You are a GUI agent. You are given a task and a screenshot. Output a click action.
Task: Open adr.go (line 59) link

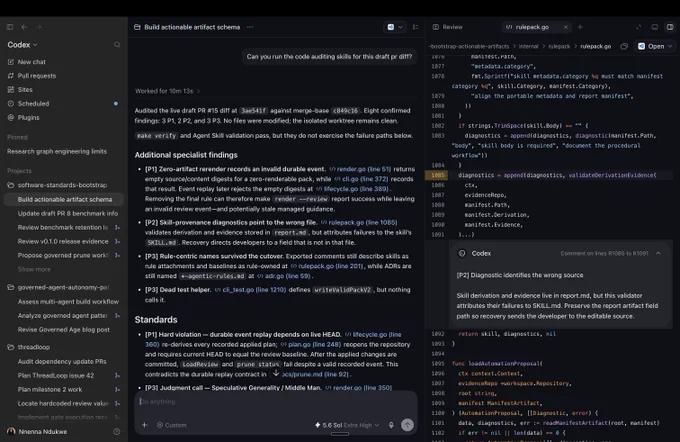pyautogui.click(x=284, y=276)
